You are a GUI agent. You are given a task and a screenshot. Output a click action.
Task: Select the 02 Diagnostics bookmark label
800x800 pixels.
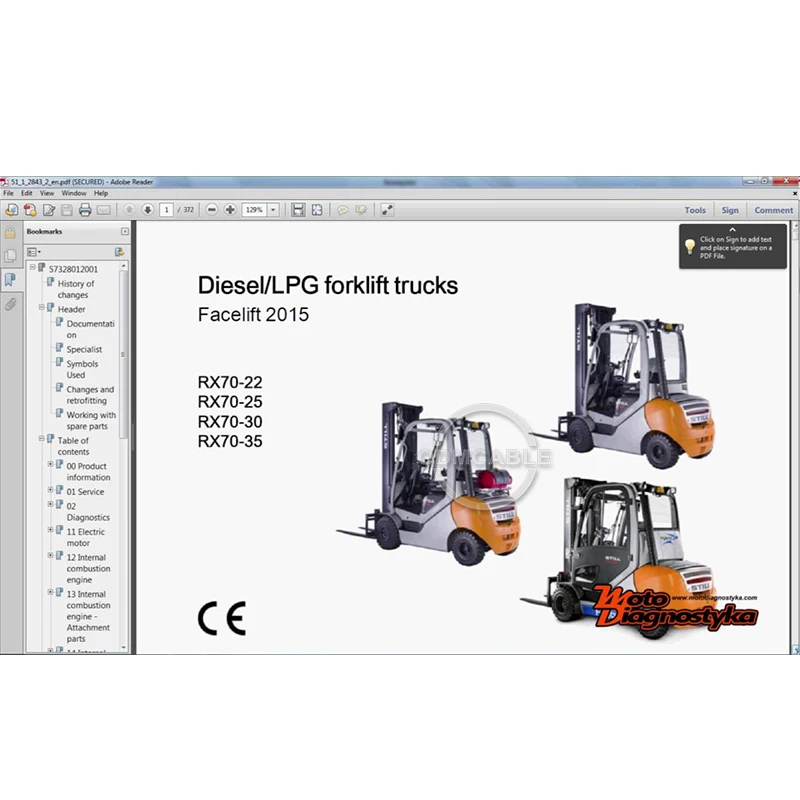coord(88,512)
